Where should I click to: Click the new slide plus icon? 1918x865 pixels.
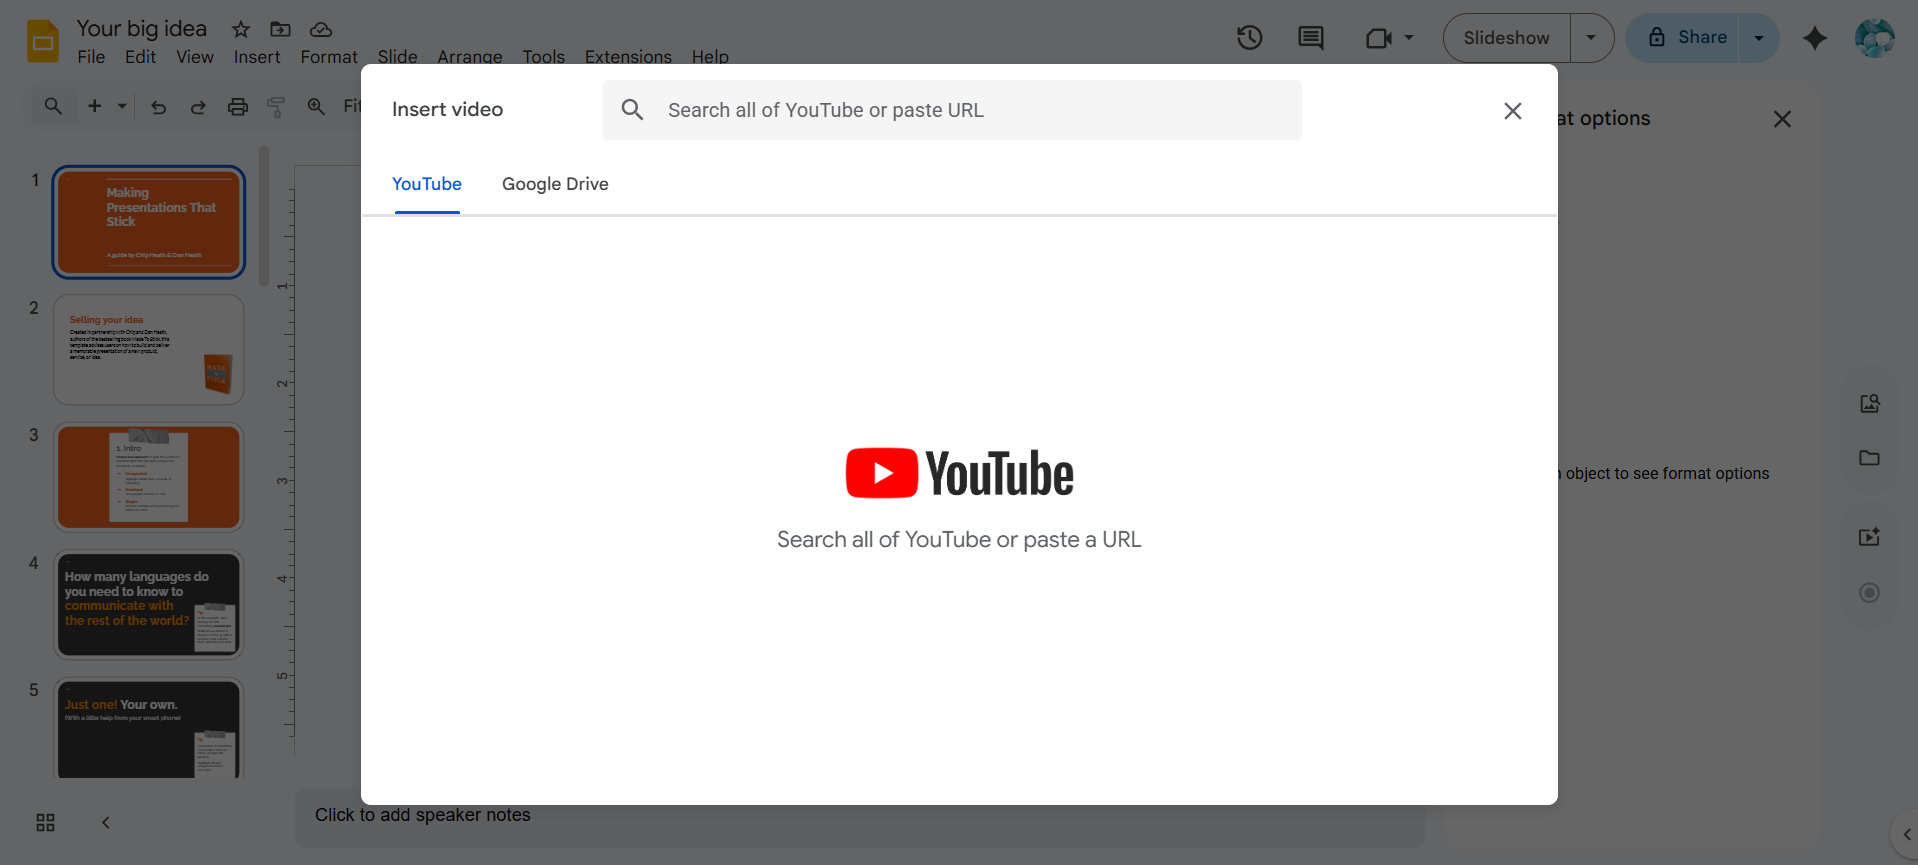click(95, 106)
